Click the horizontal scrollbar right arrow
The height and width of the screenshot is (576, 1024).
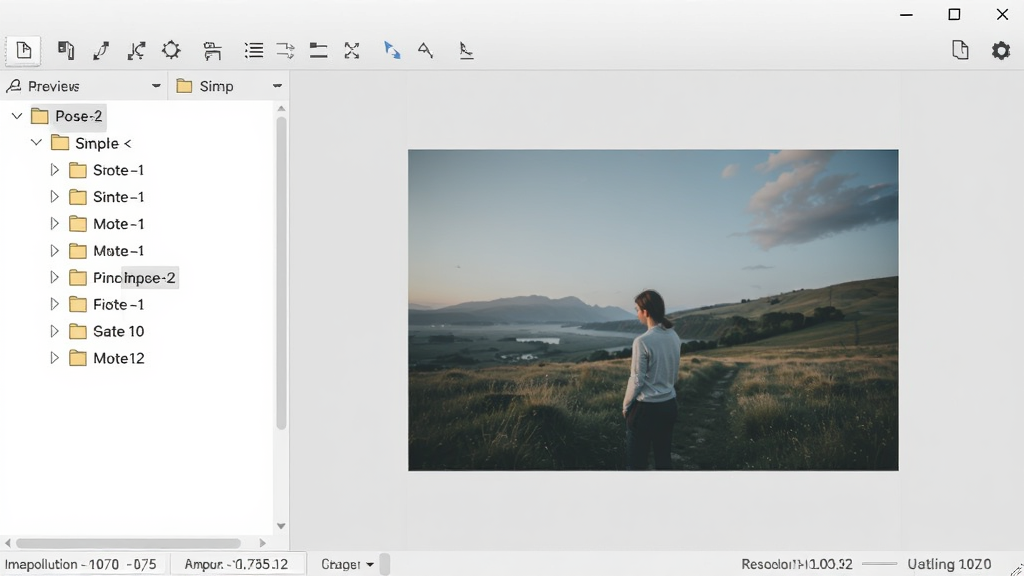263,543
